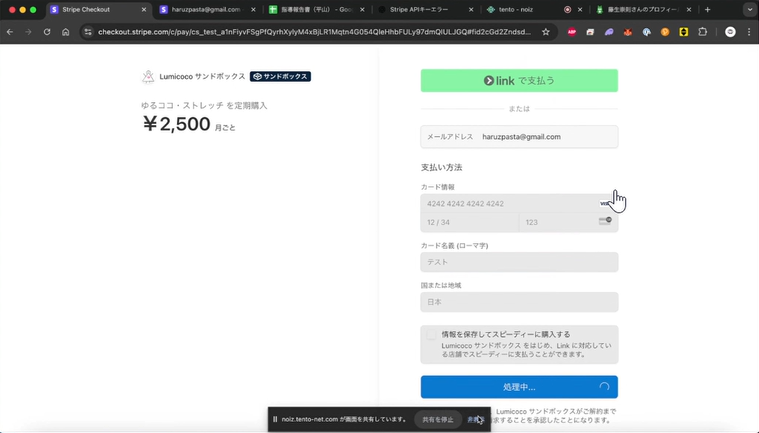
Task: Click the 支払い方法 heading
Action: 441,167
